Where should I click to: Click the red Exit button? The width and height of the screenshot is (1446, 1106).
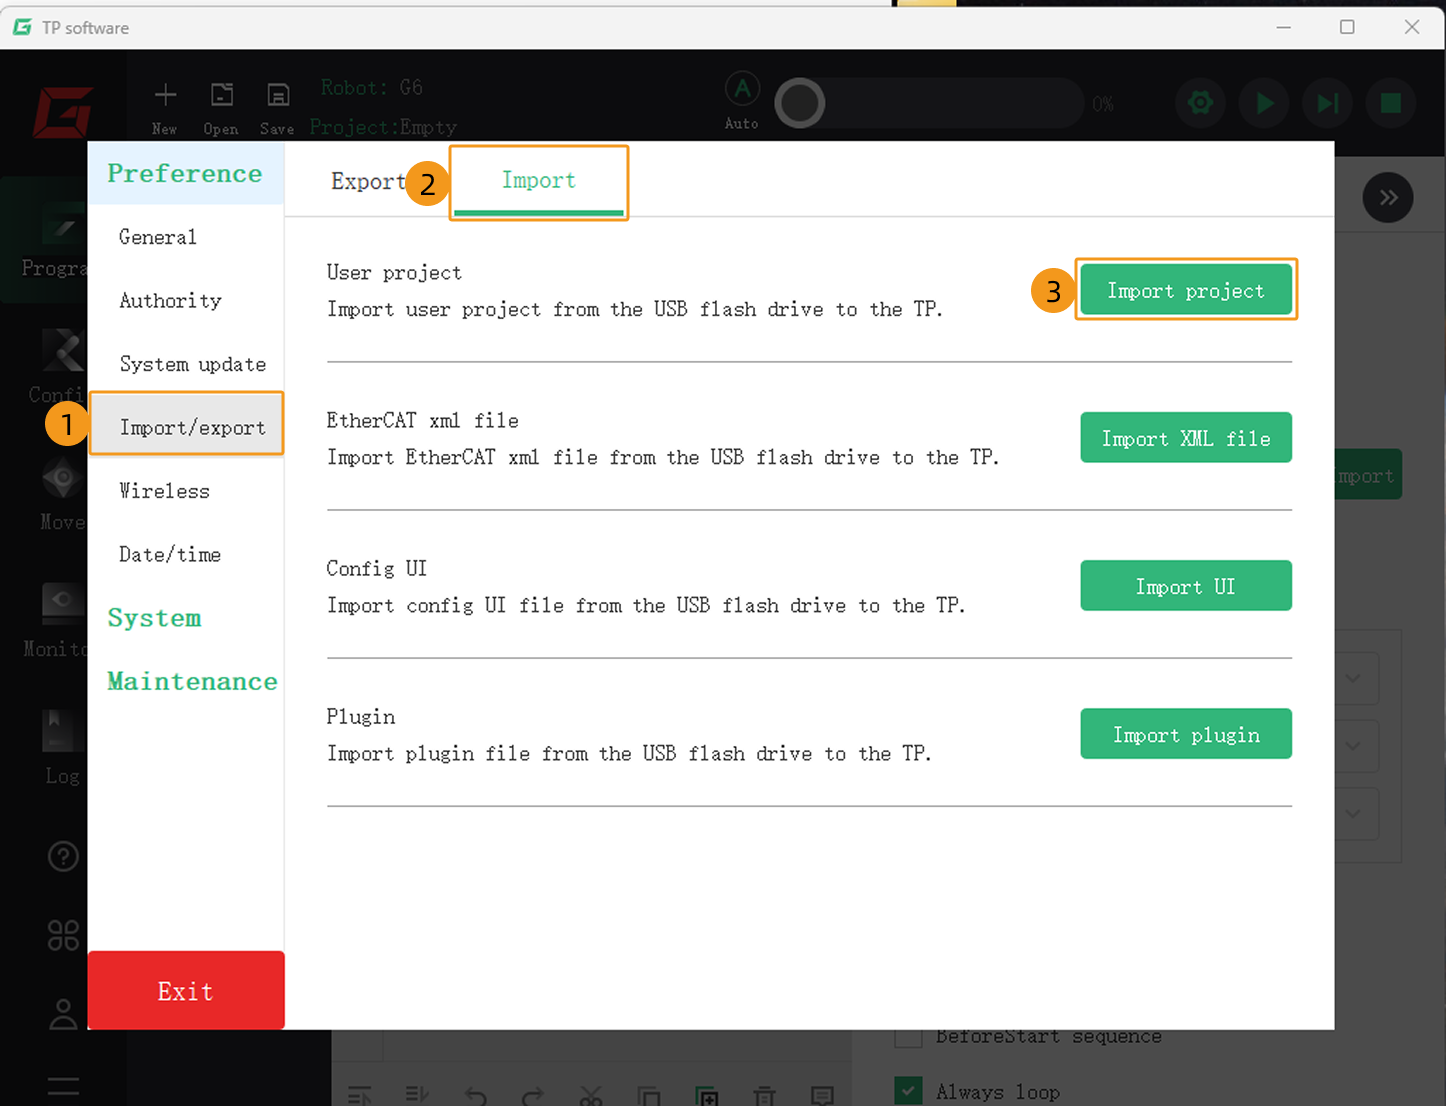point(186,990)
